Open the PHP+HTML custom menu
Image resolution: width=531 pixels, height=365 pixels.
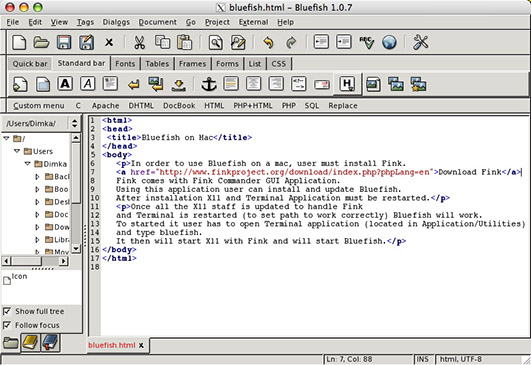(x=253, y=106)
